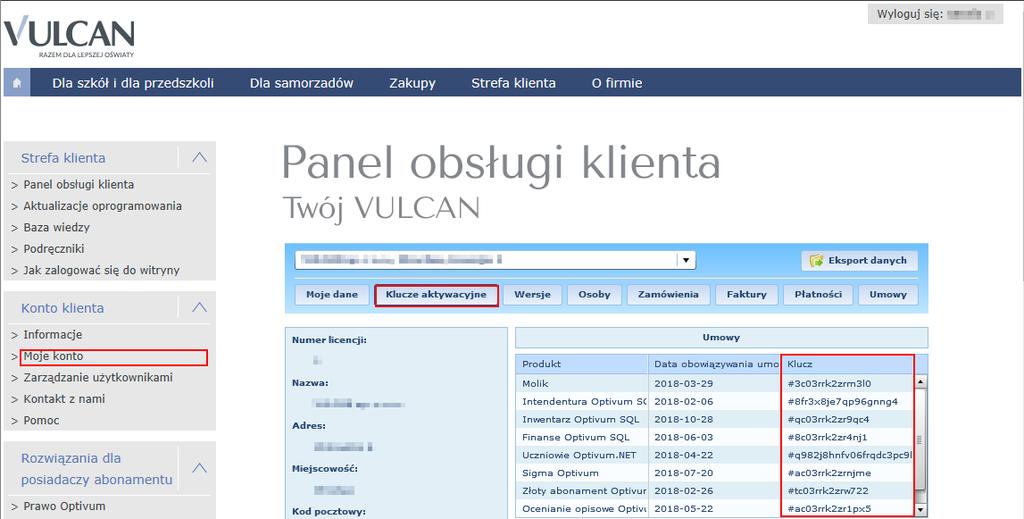Click the Klucz column header
The height and width of the screenshot is (519, 1024).
[x=847, y=364]
